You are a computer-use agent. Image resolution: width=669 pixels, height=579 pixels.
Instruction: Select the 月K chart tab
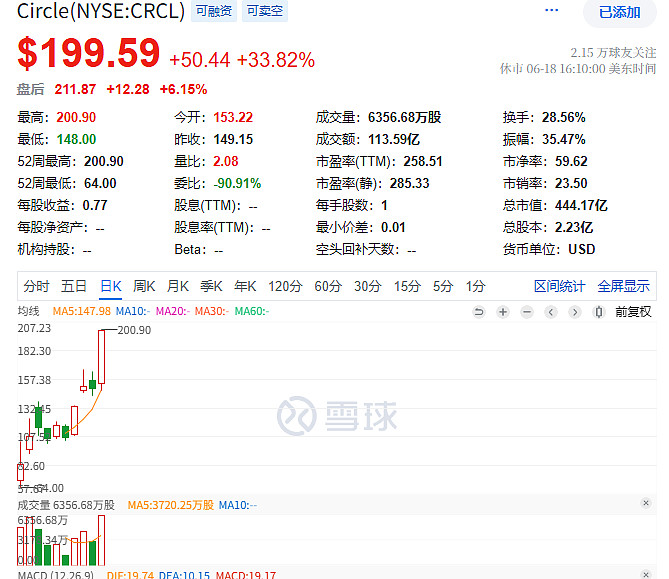(x=177, y=286)
